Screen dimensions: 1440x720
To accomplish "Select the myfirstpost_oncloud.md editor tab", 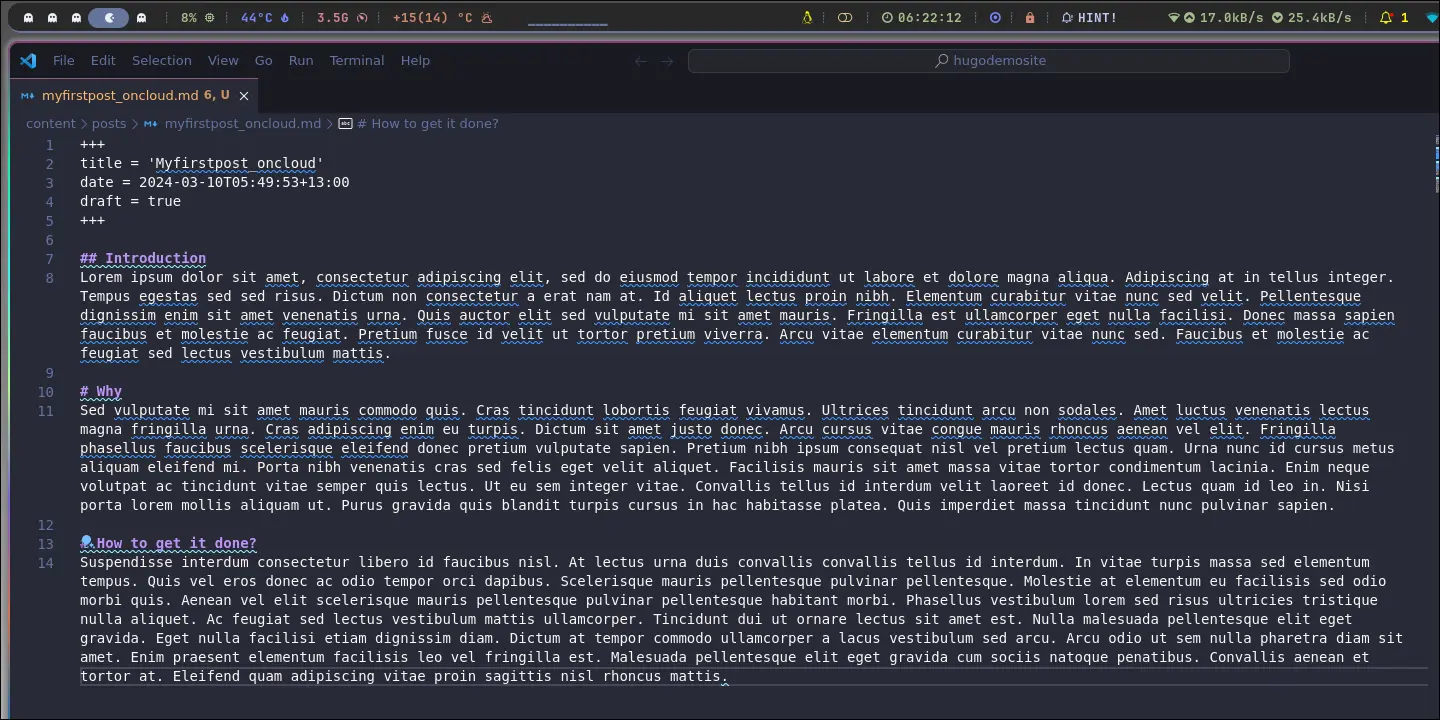I will 135,96.
